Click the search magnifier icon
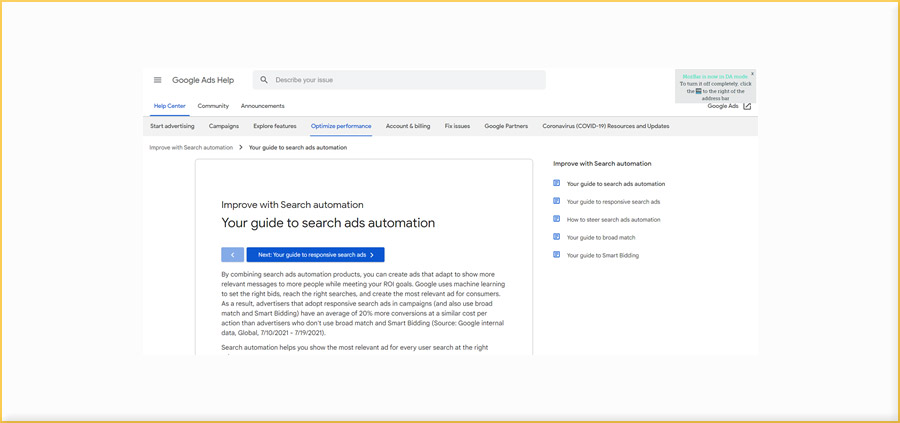 [264, 80]
